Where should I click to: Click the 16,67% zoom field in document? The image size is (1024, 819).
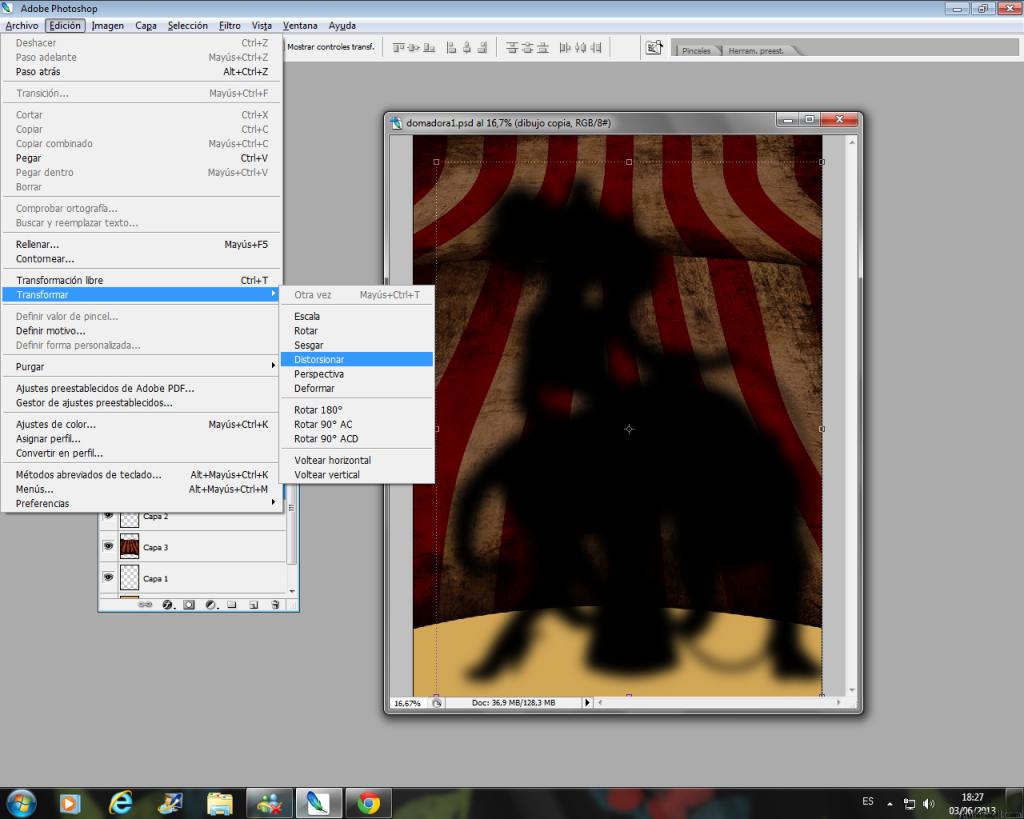(x=408, y=703)
